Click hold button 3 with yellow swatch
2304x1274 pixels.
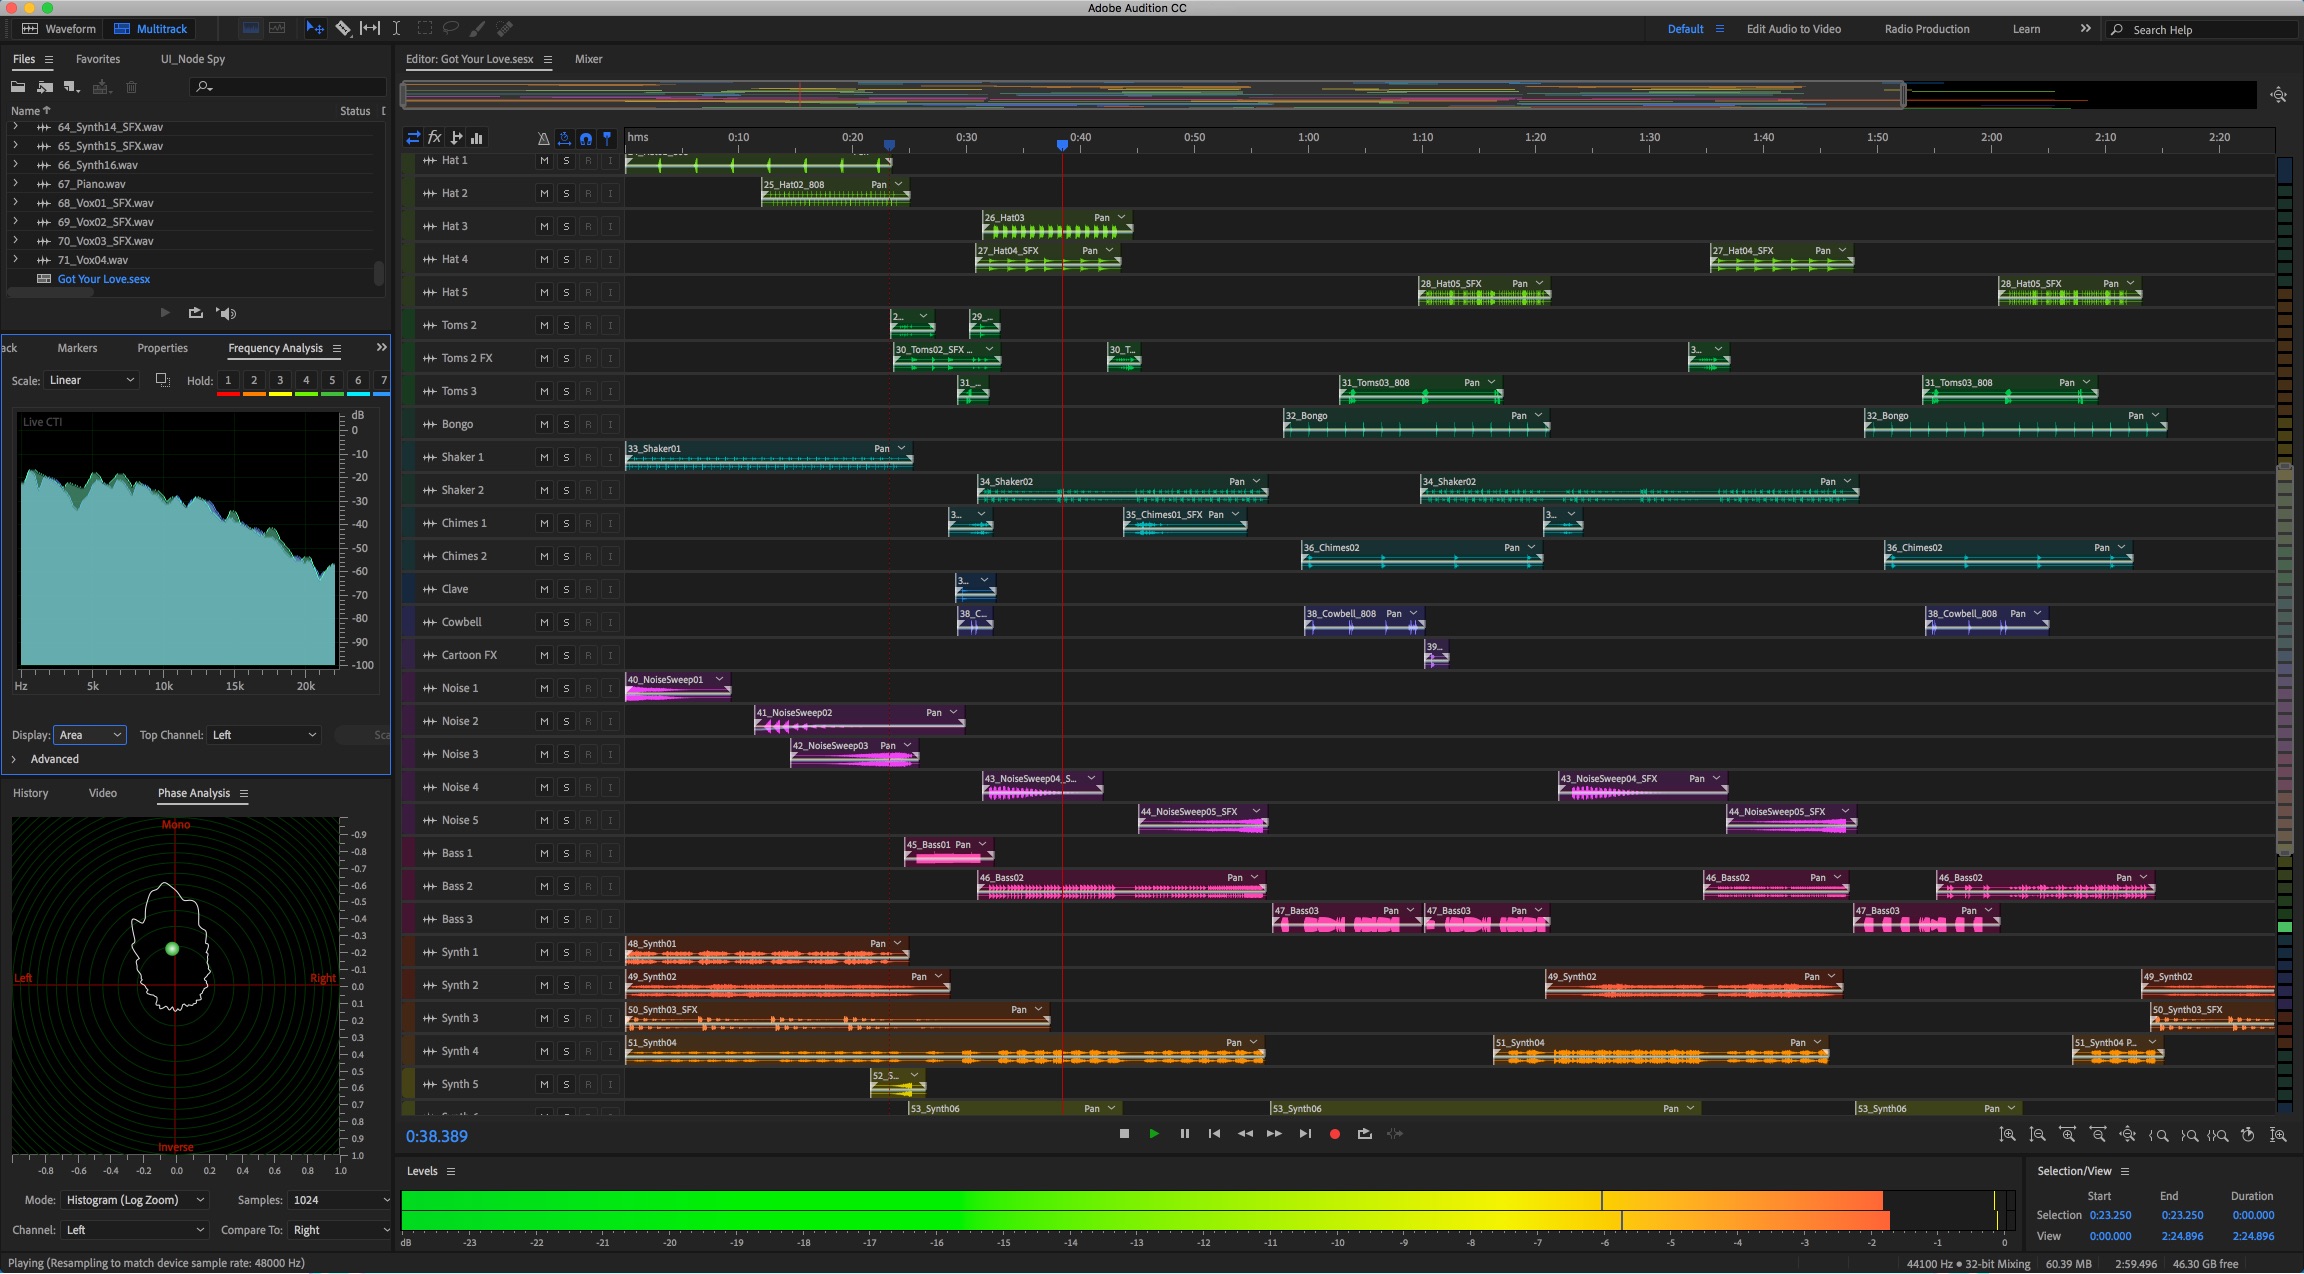(x=280, y=381)
